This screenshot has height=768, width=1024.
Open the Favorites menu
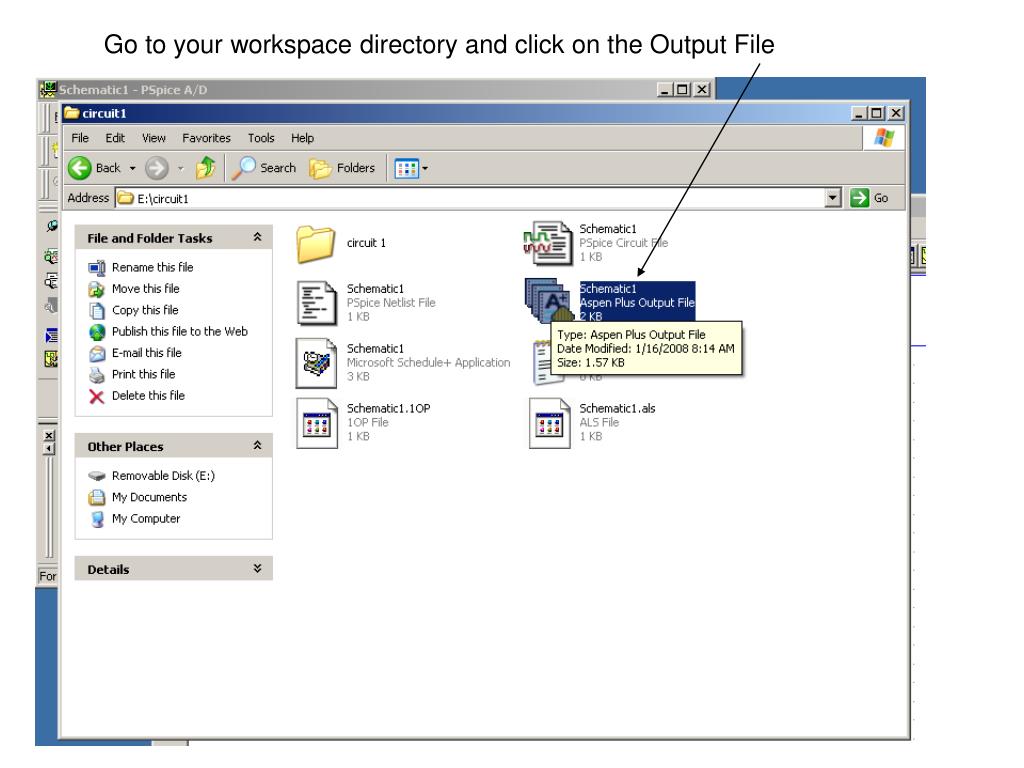click(206, 138)
